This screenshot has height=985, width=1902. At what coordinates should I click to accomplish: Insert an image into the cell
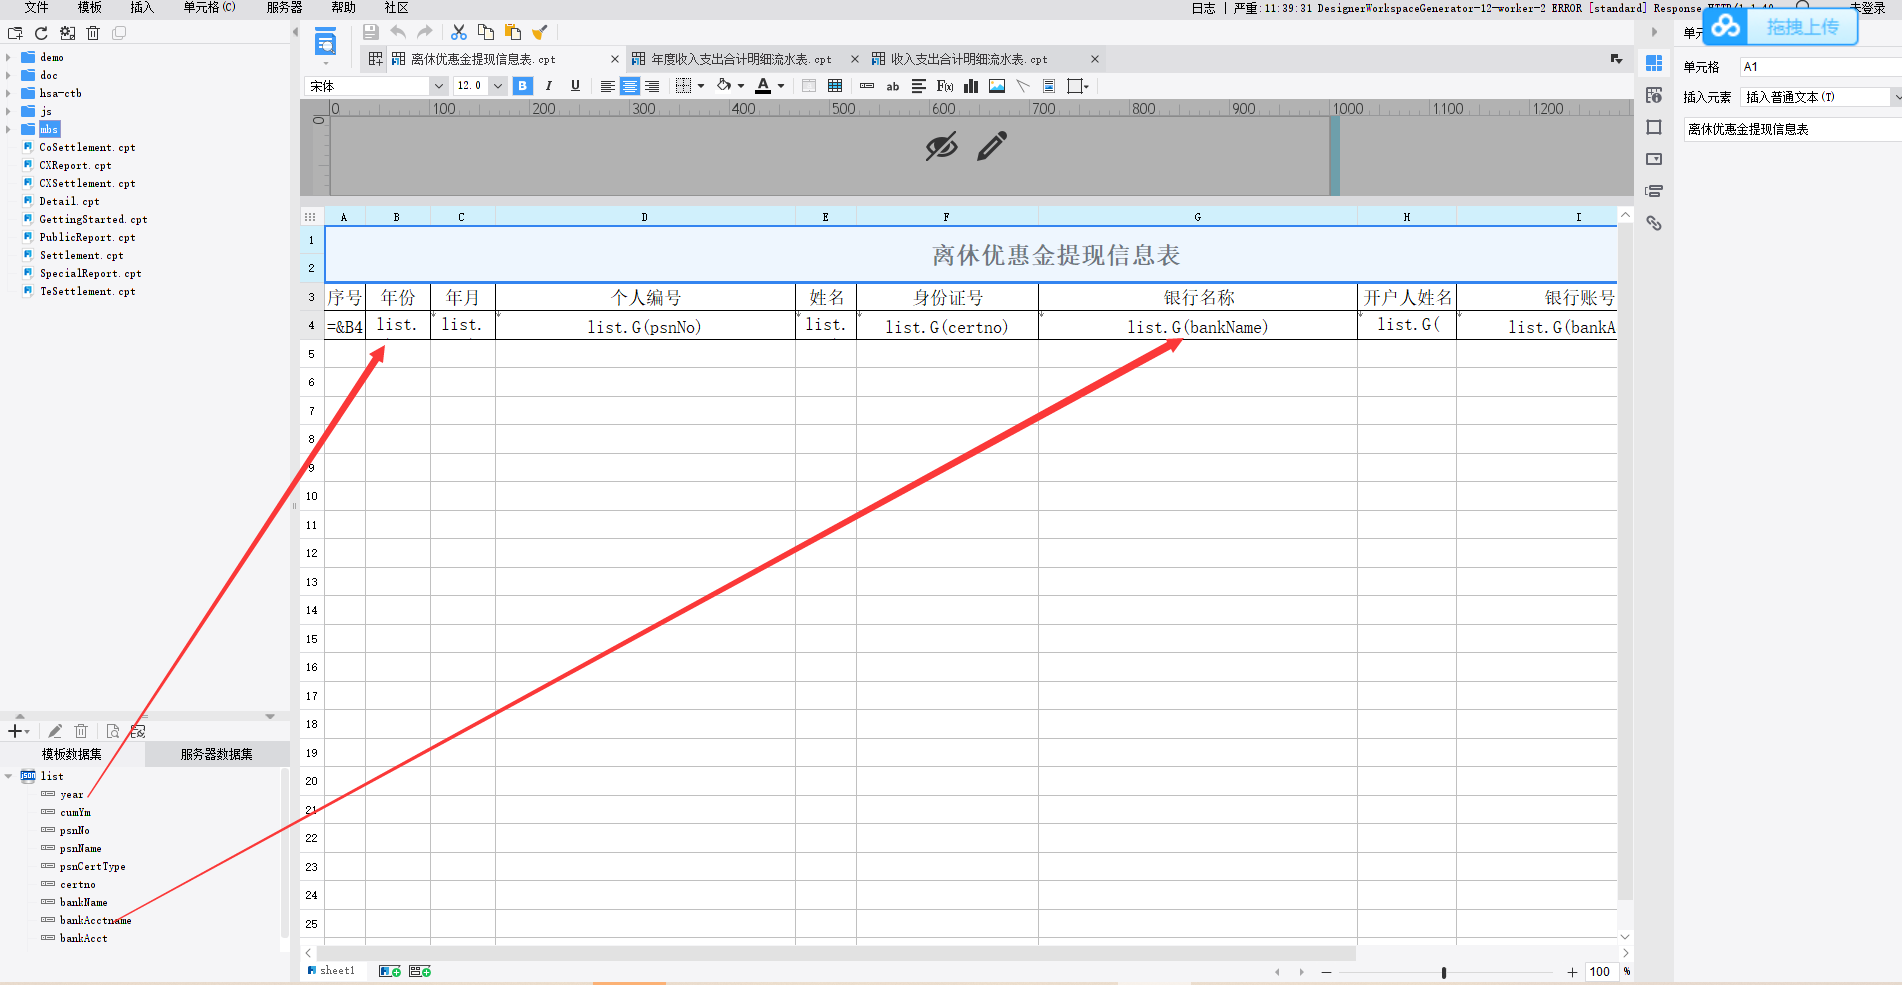[x=997, y=86]
